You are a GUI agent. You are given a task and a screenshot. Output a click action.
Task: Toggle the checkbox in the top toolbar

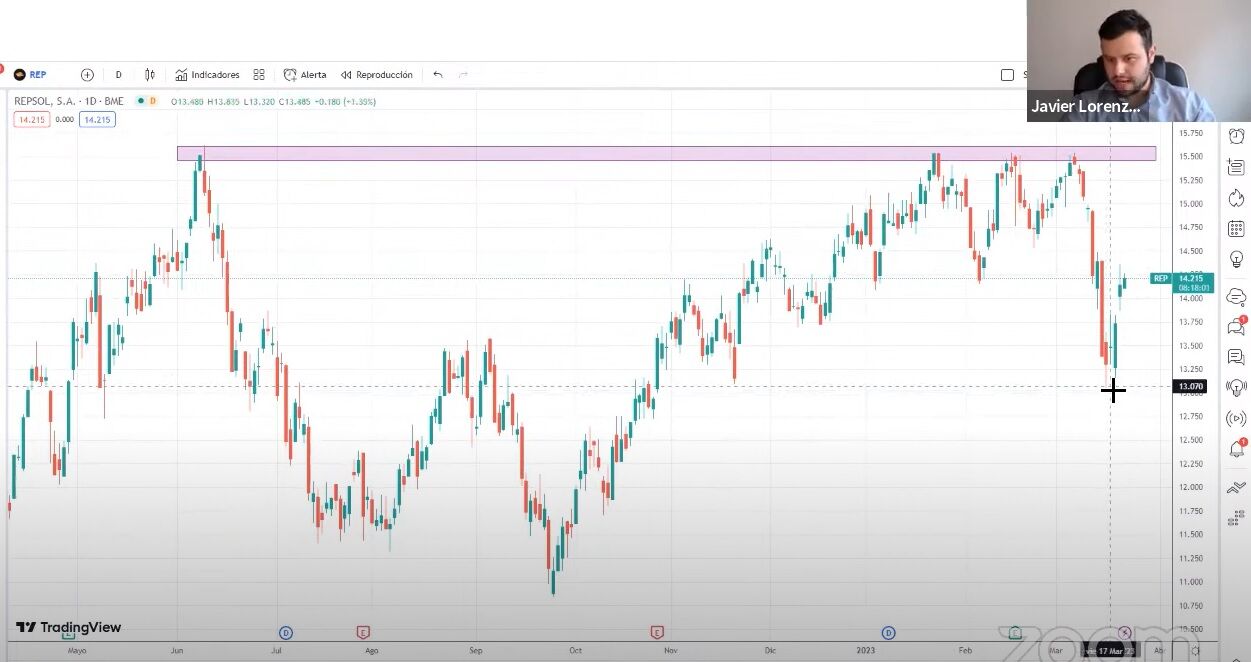tap(1007, 75)
